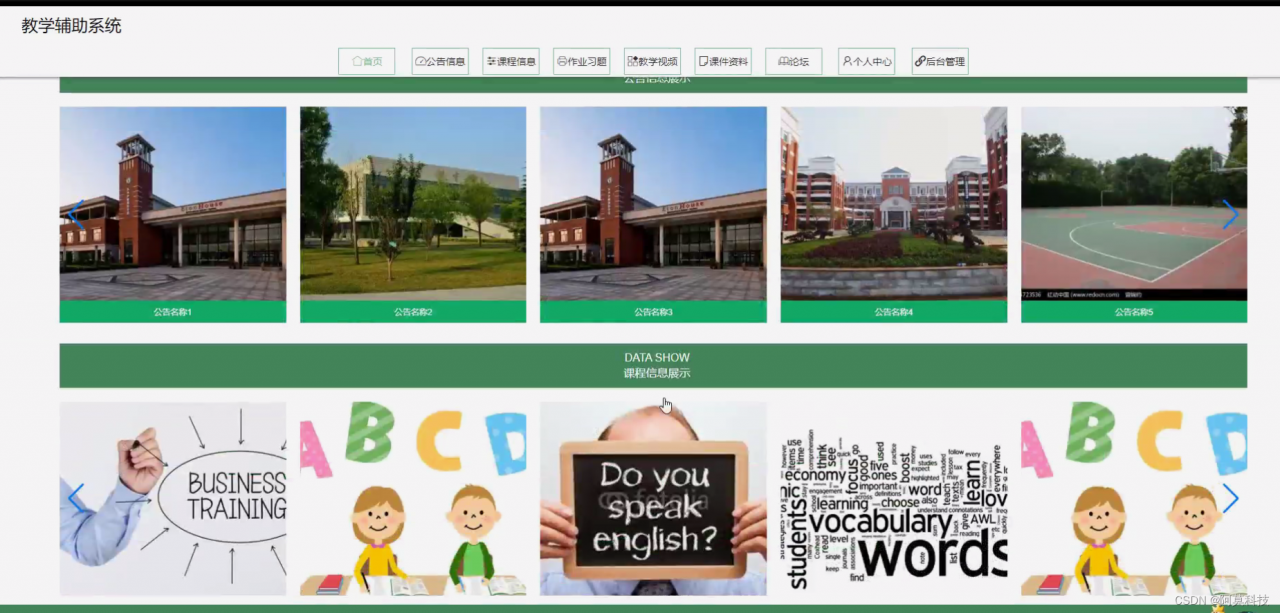Click the left arrow of course carousel
Screen dimensions: 1280x613
(x=76, y=498)
